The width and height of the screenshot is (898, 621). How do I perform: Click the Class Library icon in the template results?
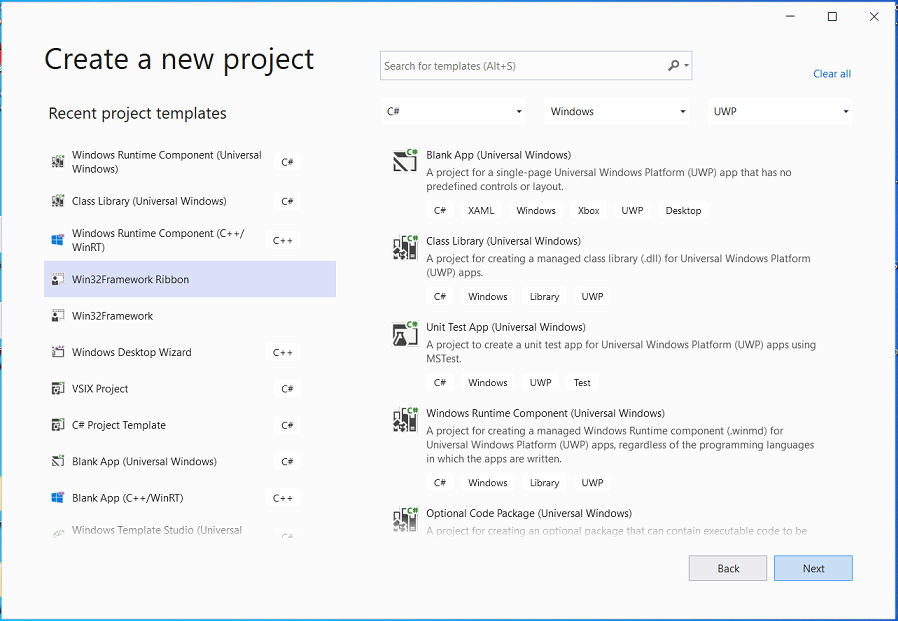point(405,247)
